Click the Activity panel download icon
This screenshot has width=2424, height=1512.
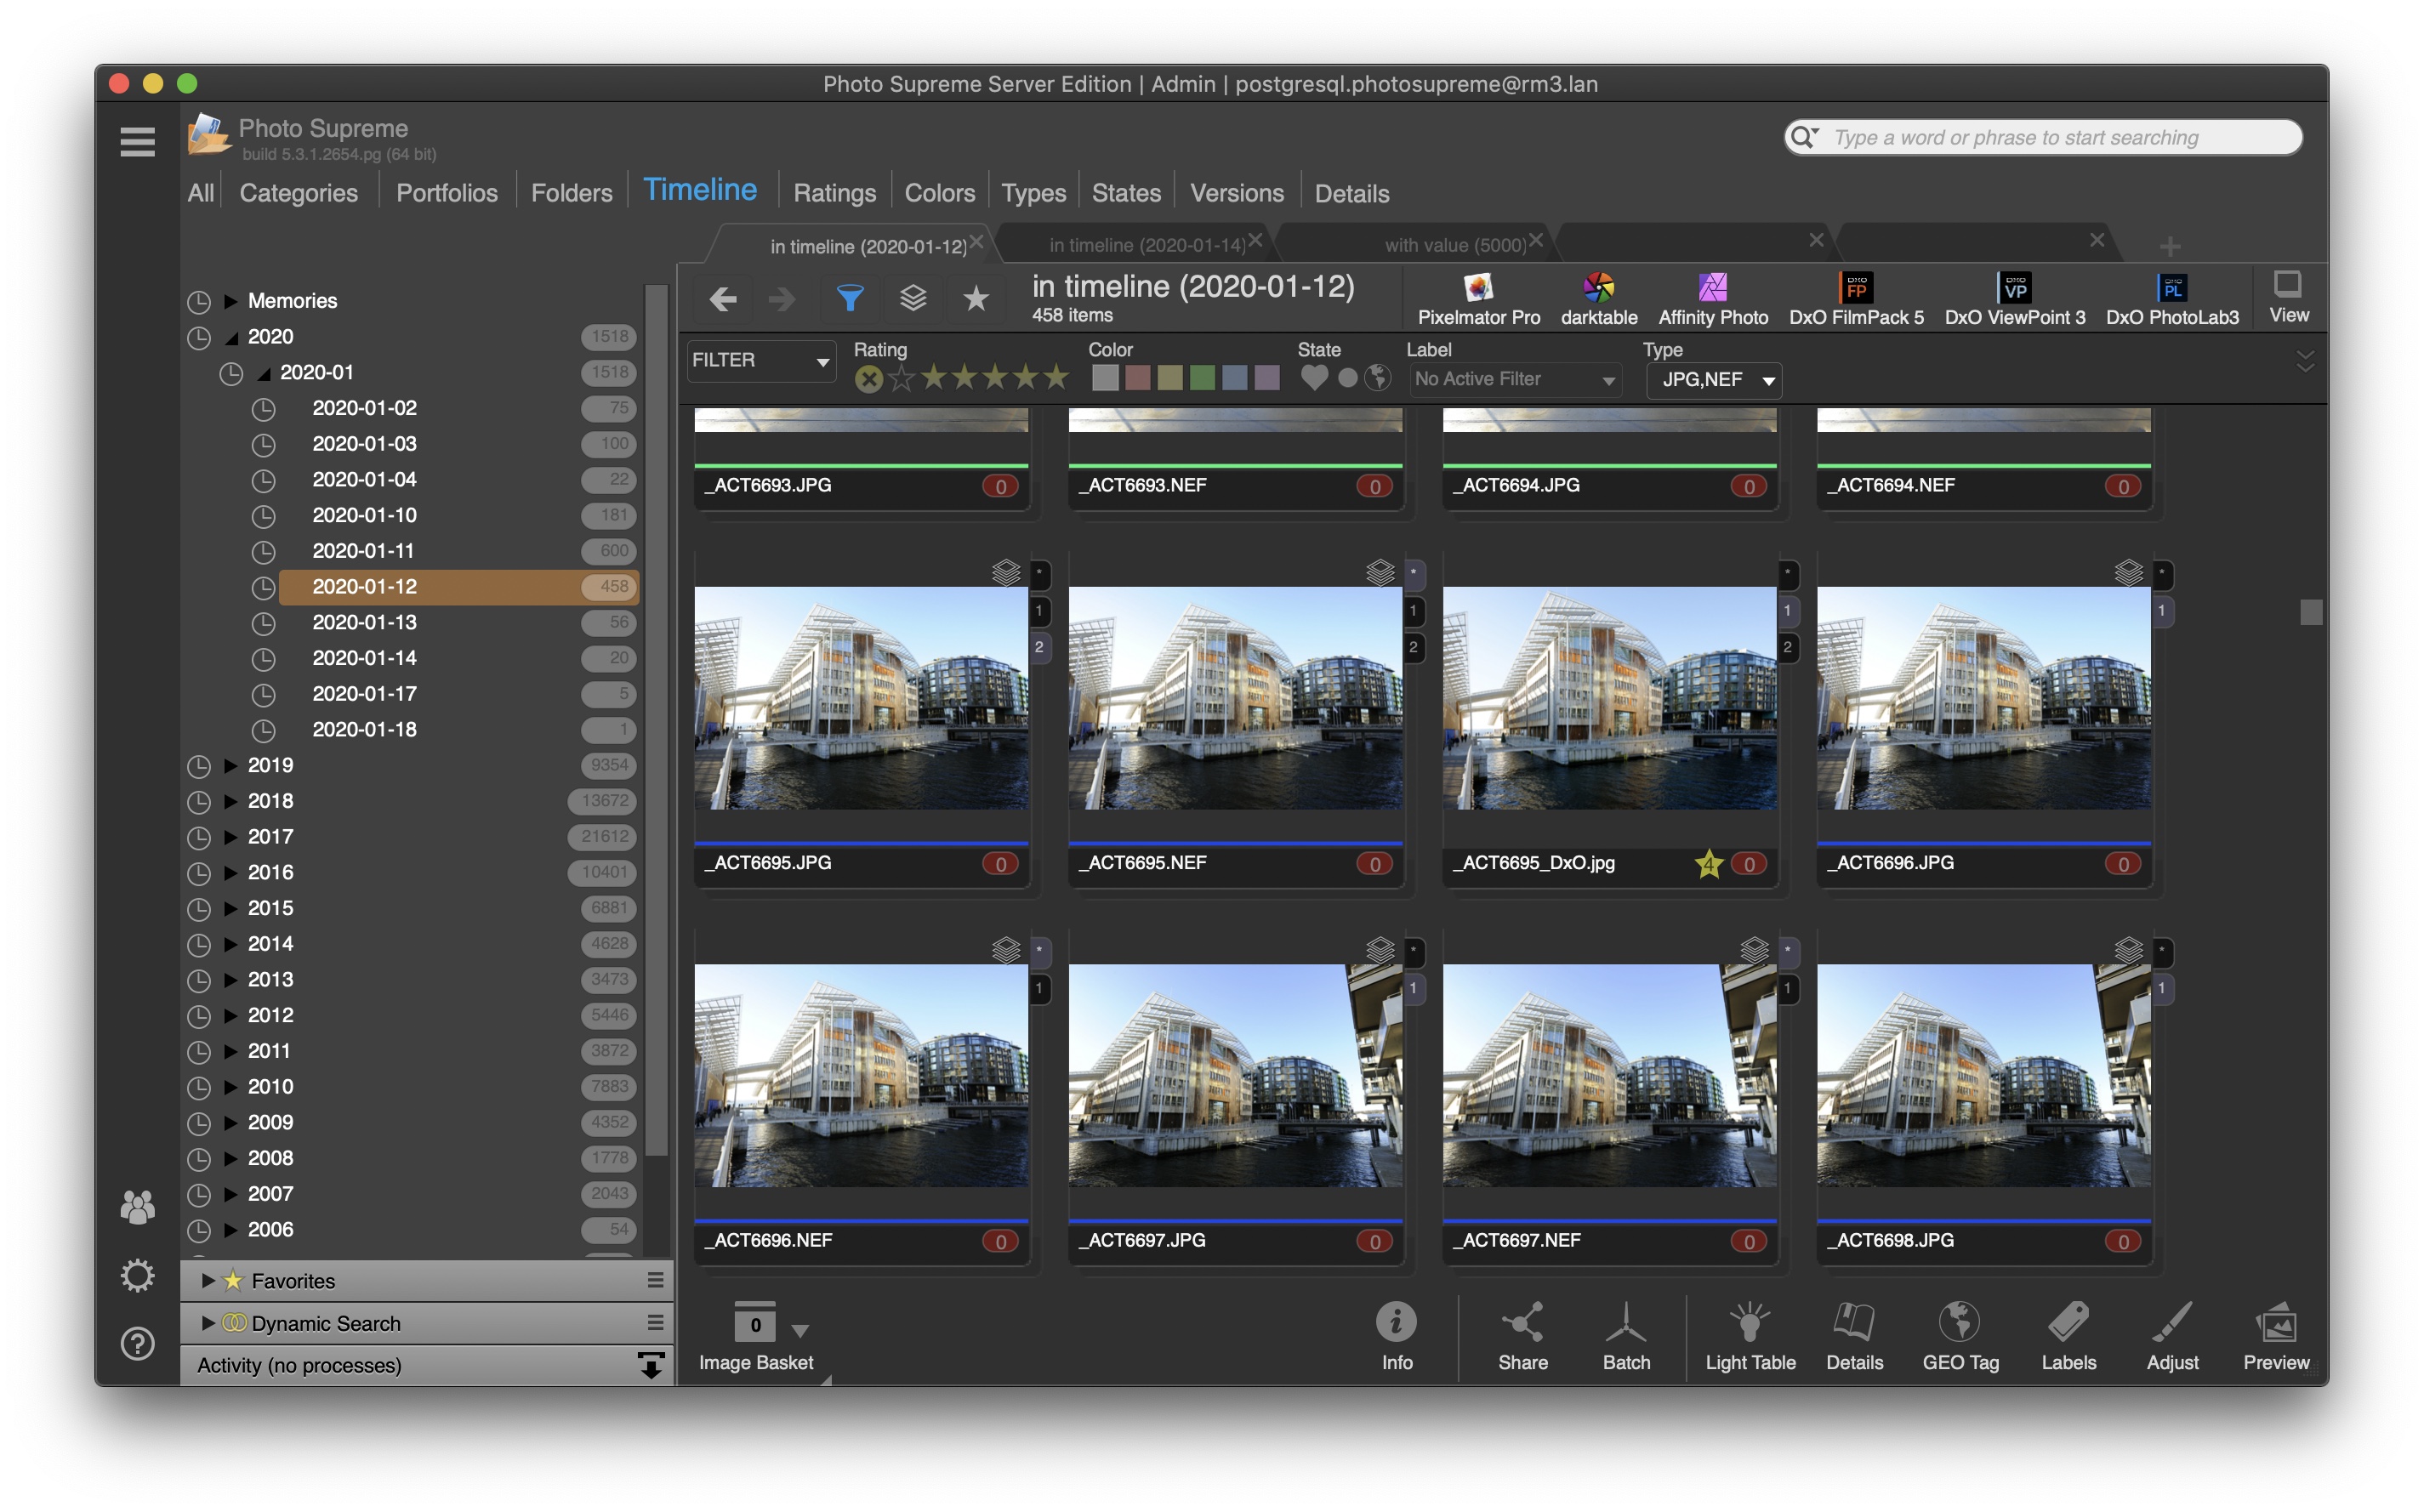tap(651, 1365)
